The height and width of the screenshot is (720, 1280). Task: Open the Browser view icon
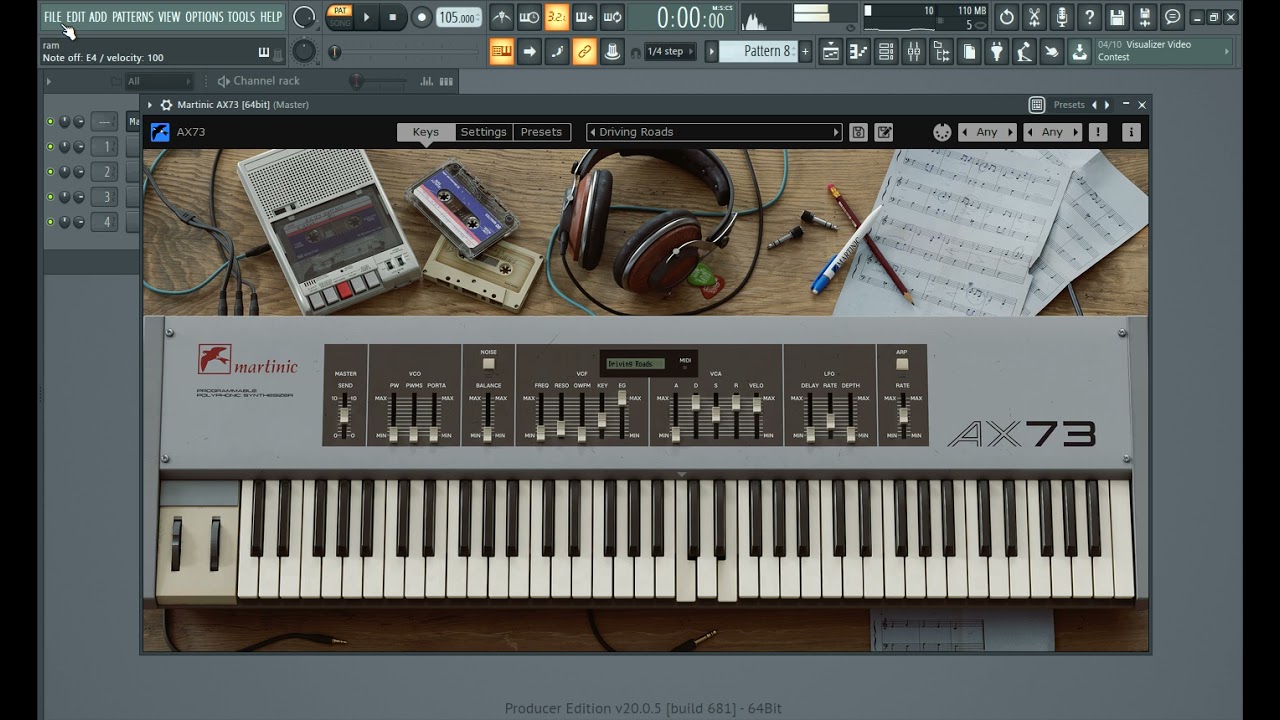click(x=941, y=52)
